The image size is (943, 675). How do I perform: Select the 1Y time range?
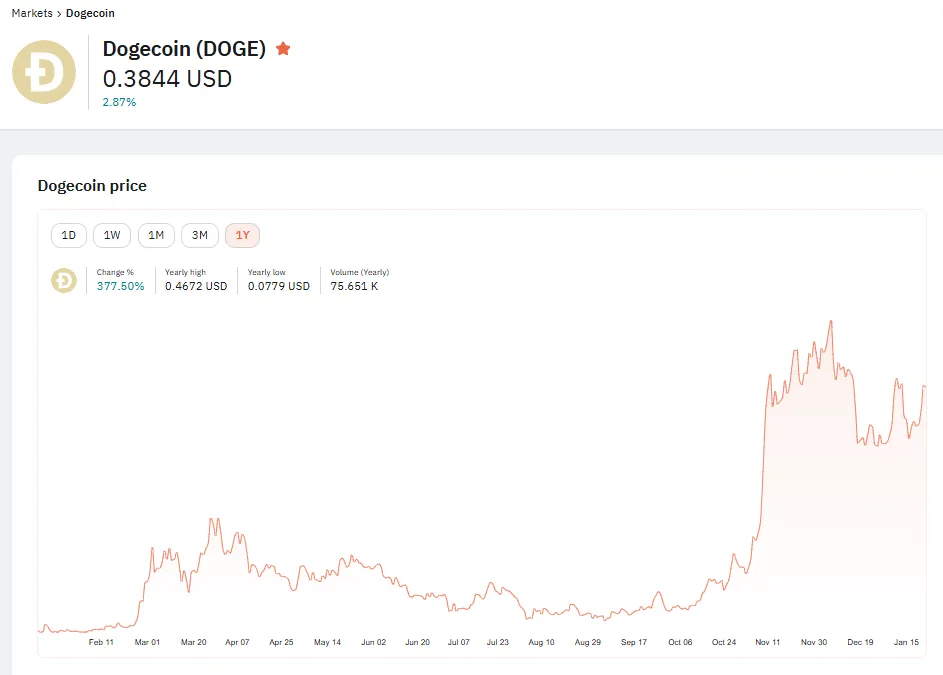pyautogui.click(x=242, y=235)
